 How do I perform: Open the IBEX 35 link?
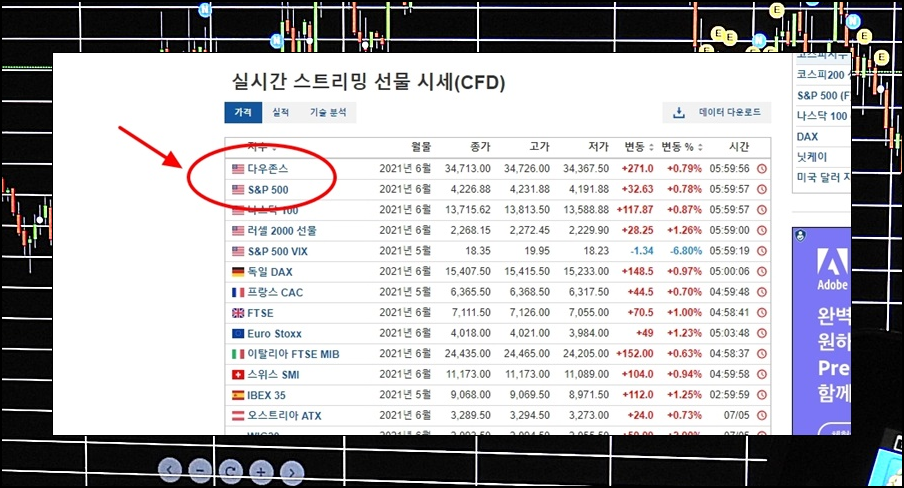click(x=266, y=395)
